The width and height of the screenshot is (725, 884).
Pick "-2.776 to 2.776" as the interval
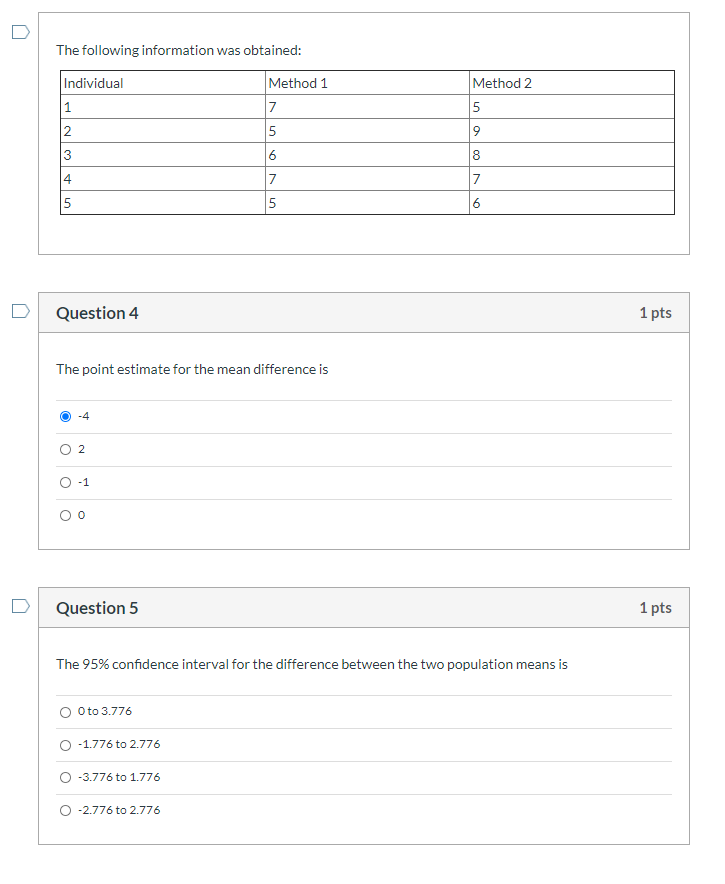click(64, 809)
